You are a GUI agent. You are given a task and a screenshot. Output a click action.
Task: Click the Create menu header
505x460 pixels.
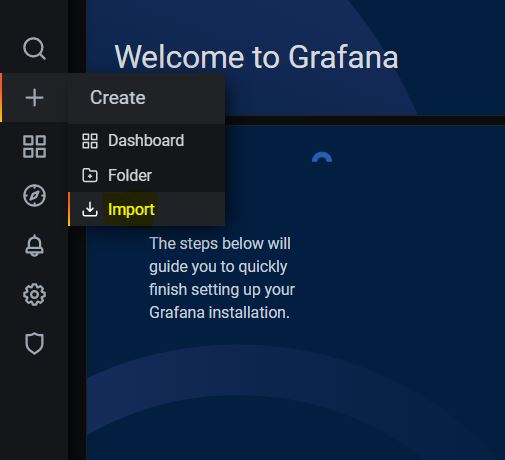118,98
